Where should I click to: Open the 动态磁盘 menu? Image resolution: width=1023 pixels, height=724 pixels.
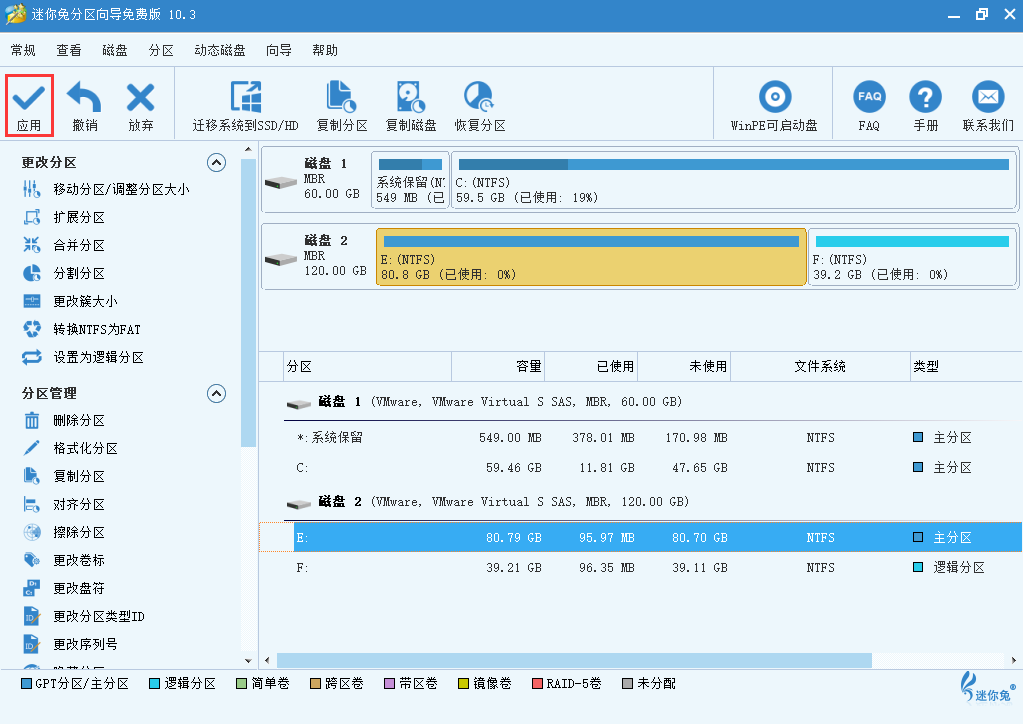220,50
